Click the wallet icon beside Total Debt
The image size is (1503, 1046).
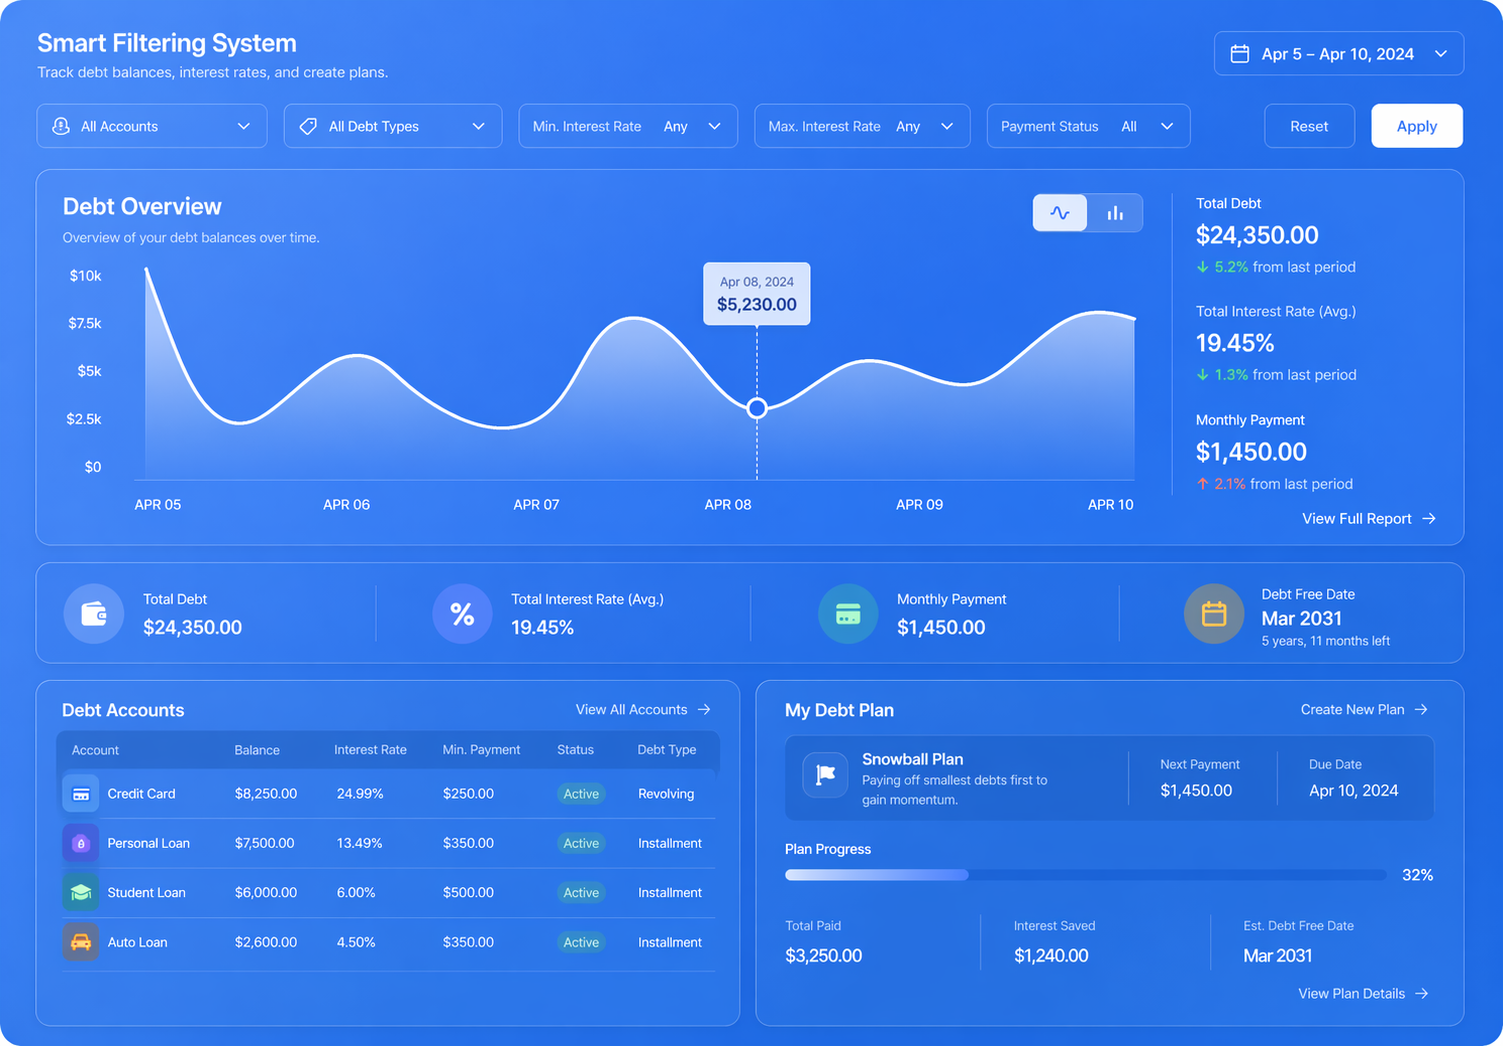coord(94,613)
